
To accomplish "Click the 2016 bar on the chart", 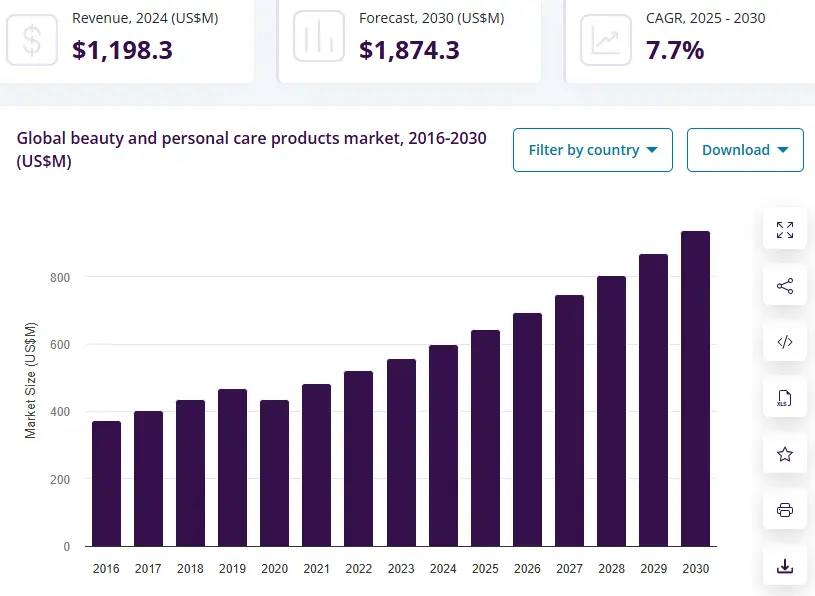I will [x=106, y=482].
